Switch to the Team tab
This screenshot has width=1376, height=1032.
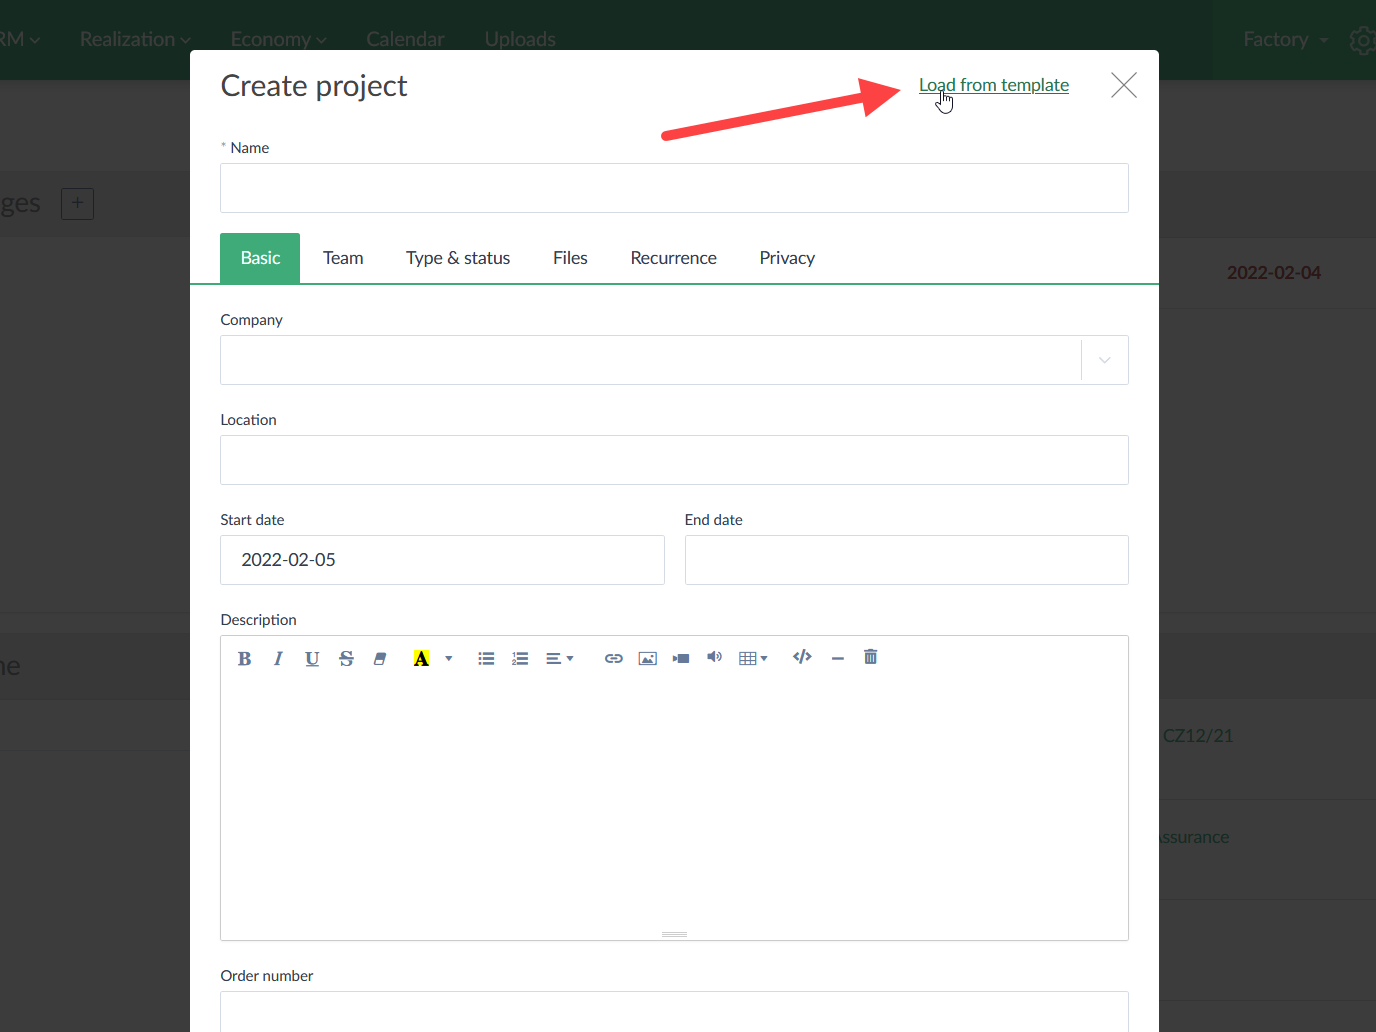[x=343, y=258]
